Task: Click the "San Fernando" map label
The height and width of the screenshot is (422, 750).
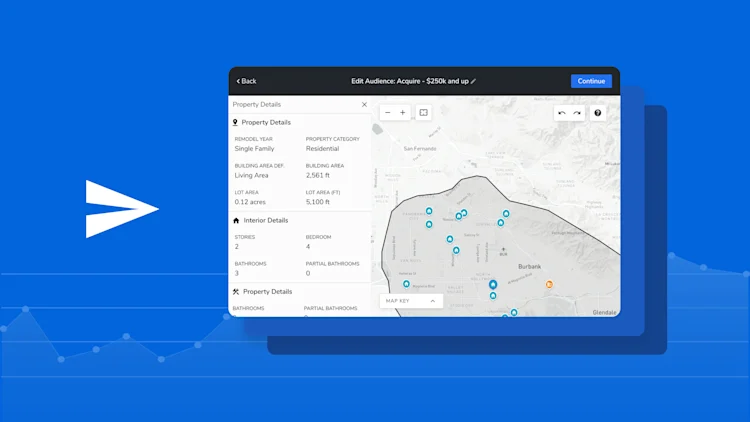Action: 420,149
